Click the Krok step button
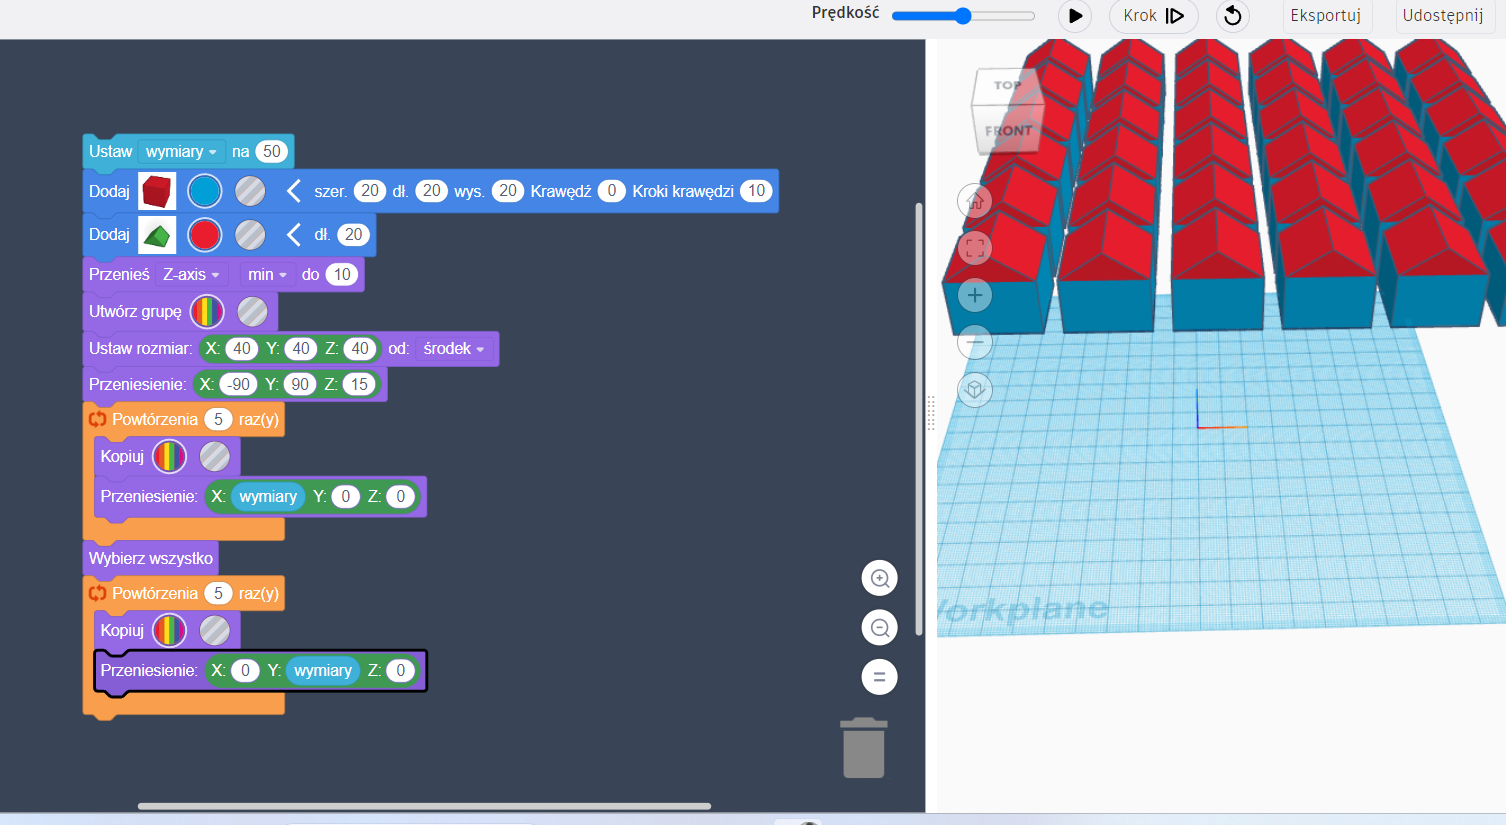 click(1153, 16)
